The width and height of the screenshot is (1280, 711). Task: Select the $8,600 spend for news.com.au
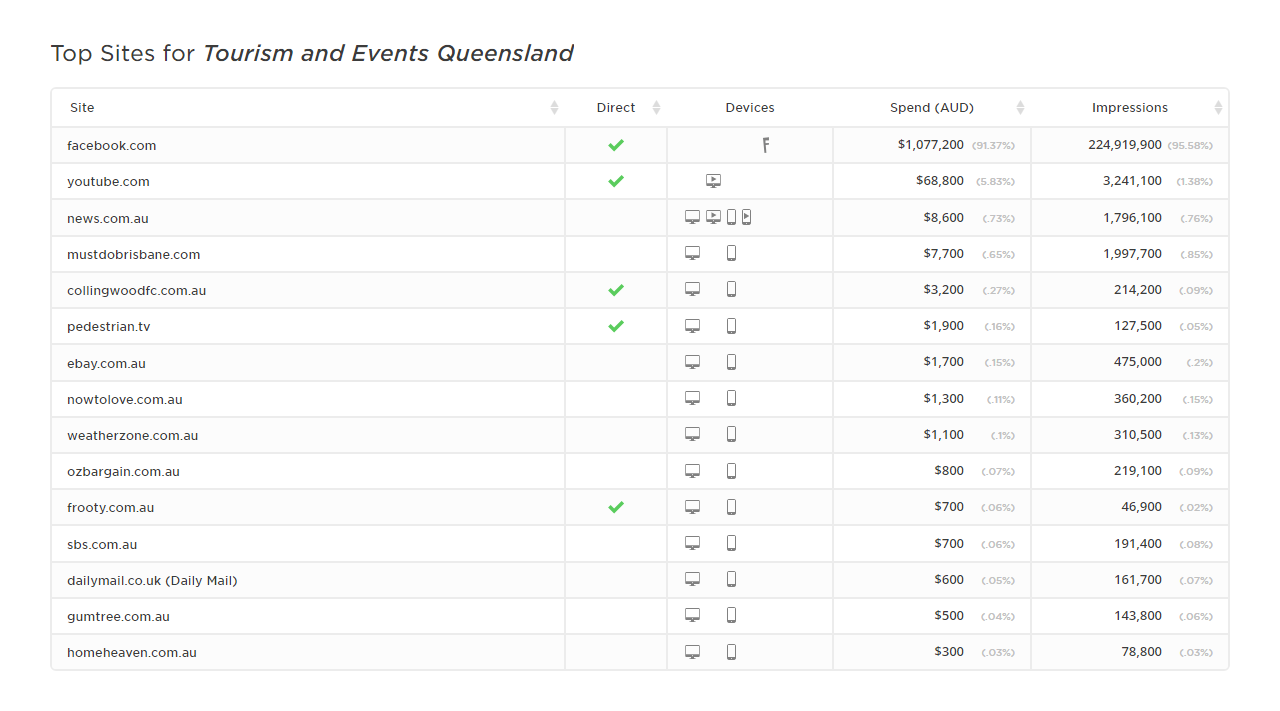point(944,217)
